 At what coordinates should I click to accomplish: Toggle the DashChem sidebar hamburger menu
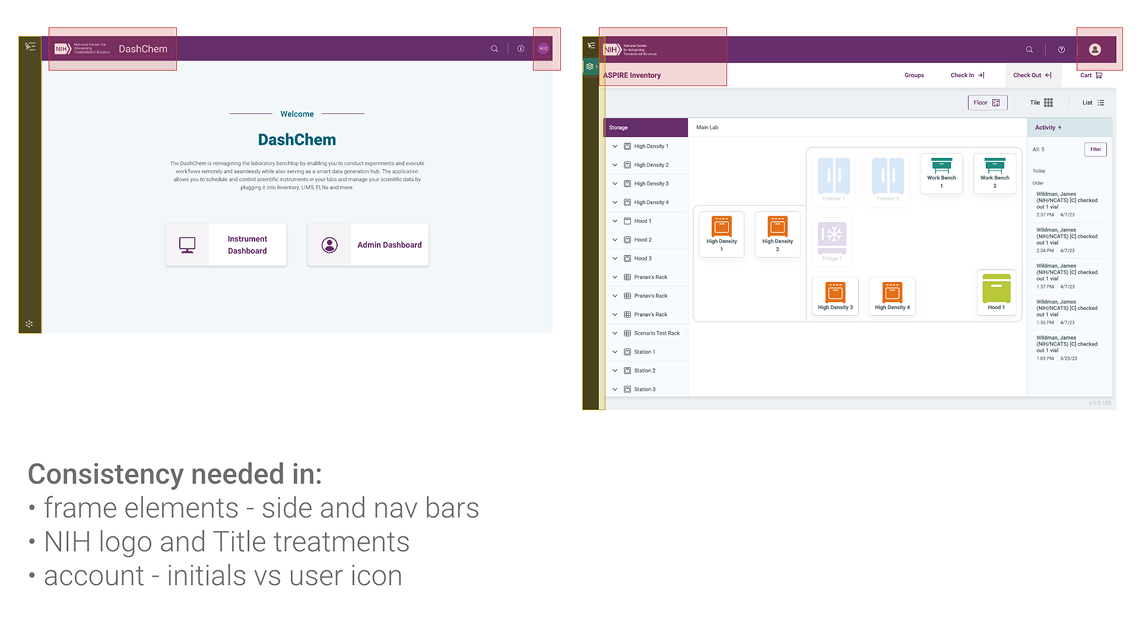(29, 46)
